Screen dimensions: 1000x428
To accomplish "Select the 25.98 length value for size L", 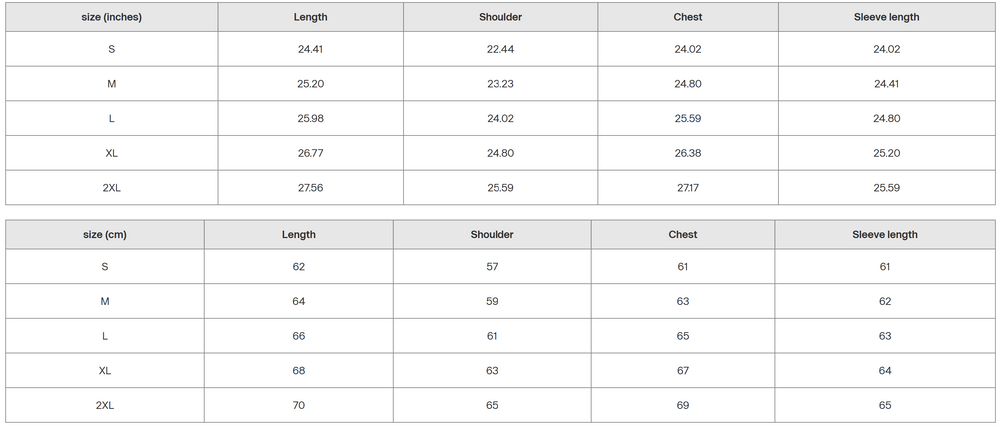I will pyautogui.click(x=310, y=119).
